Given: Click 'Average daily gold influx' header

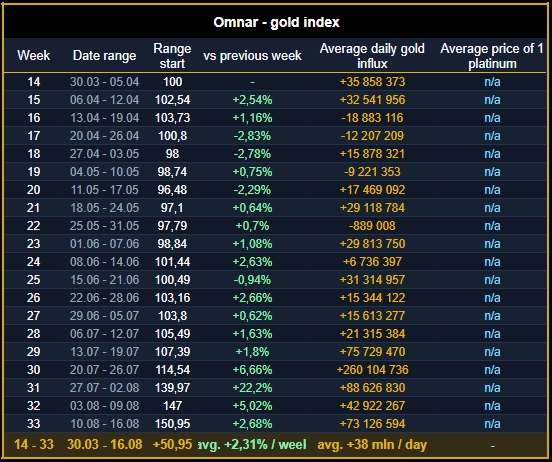Looking at the screenshot, I should click(x=372, y=56).
